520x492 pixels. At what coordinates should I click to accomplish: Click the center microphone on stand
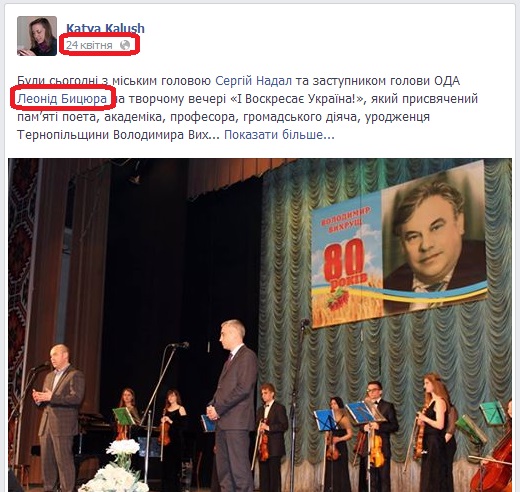180,345
